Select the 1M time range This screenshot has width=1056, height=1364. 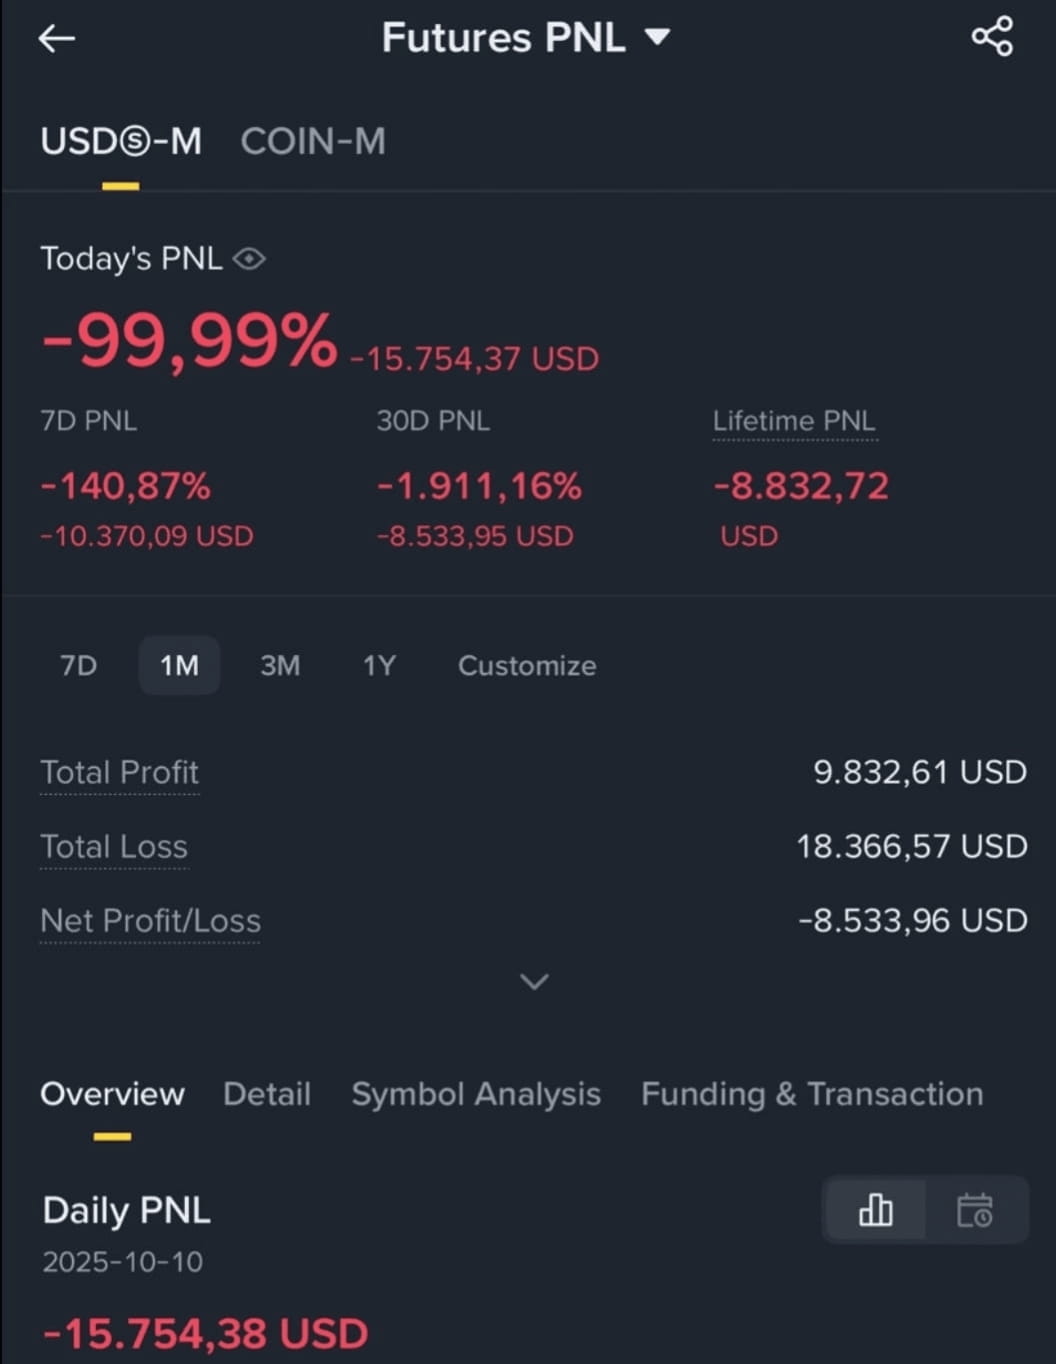coord(179,665)
